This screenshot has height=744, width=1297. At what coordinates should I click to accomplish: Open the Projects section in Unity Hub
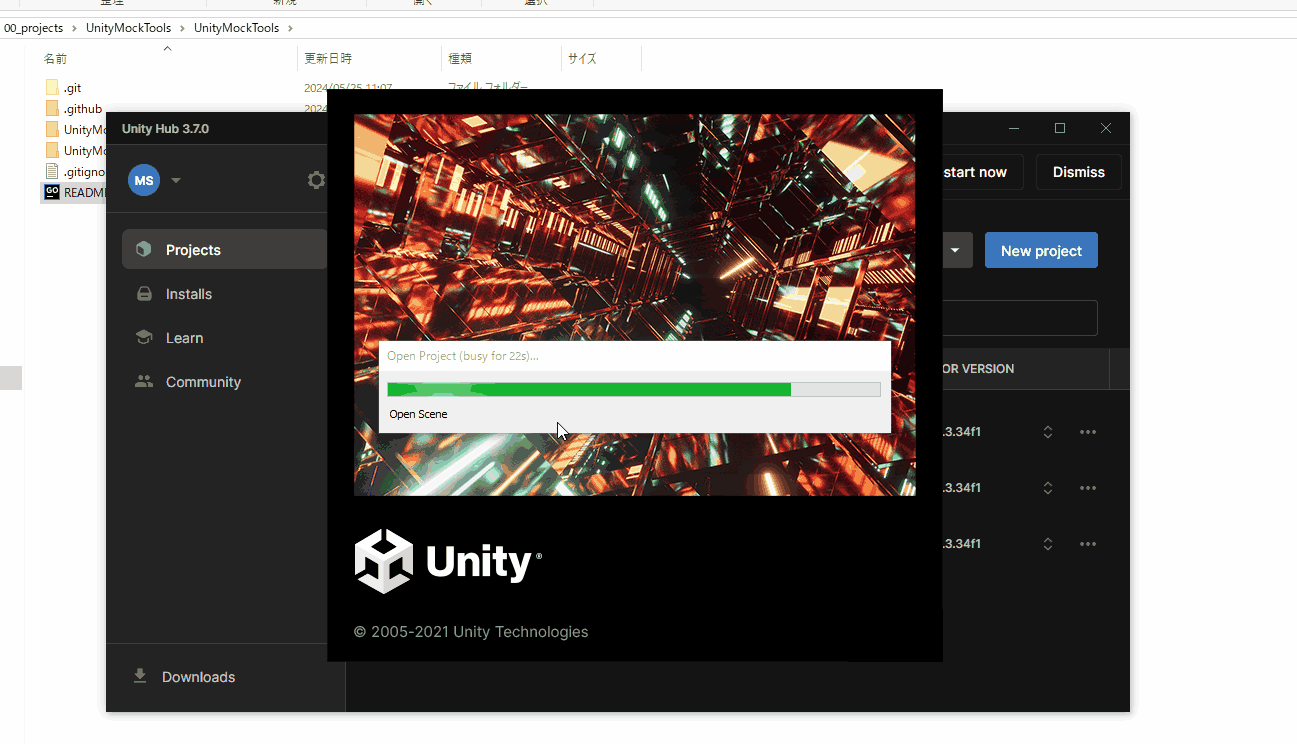[x=224, y=250]
